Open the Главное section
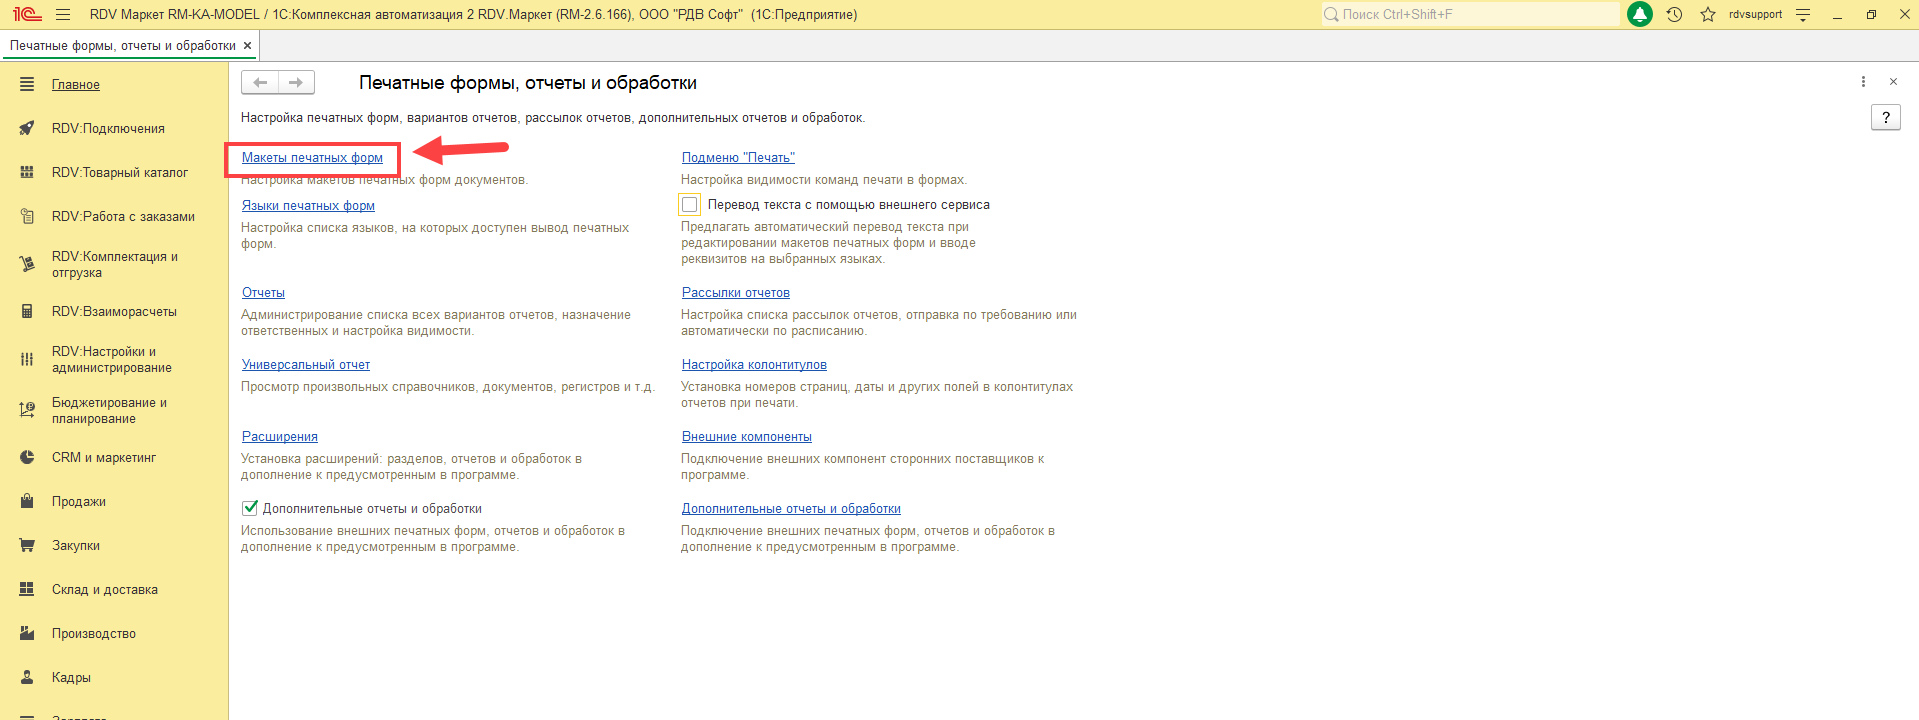Image resolution: width=1919 pixels, height=720 pixels. pos(76,85)
